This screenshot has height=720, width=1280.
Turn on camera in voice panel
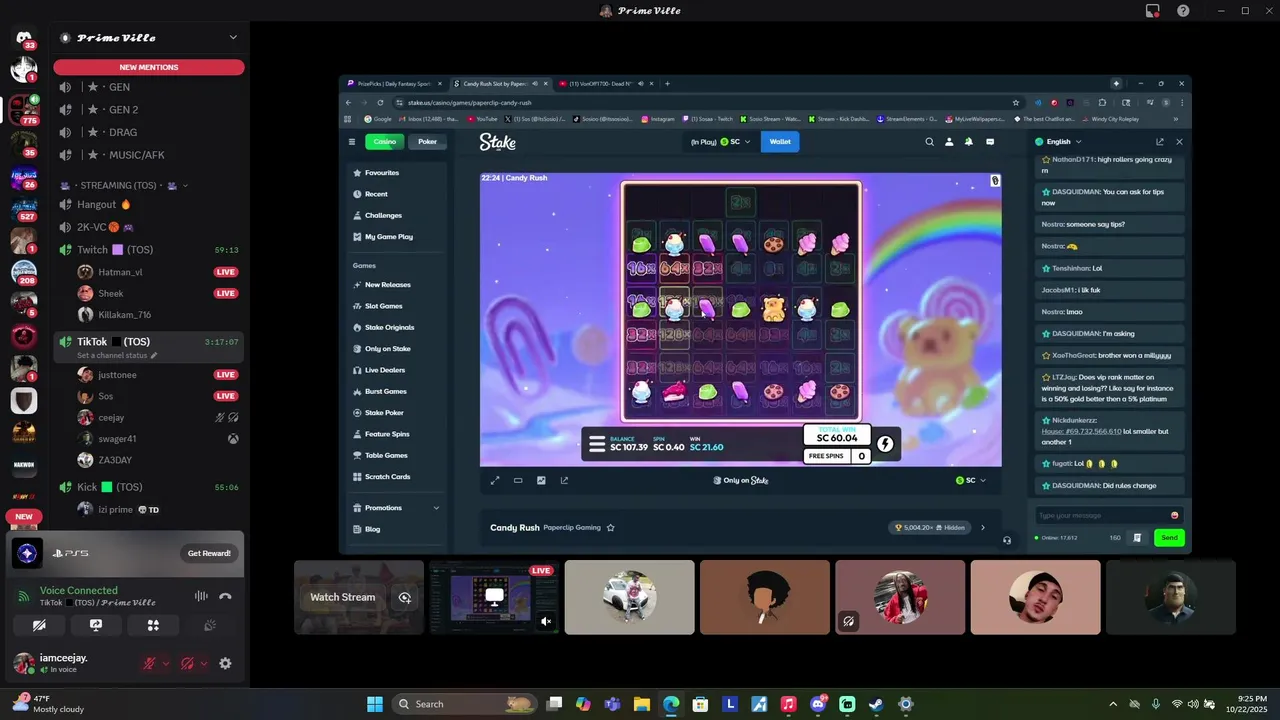pos(39,625)
